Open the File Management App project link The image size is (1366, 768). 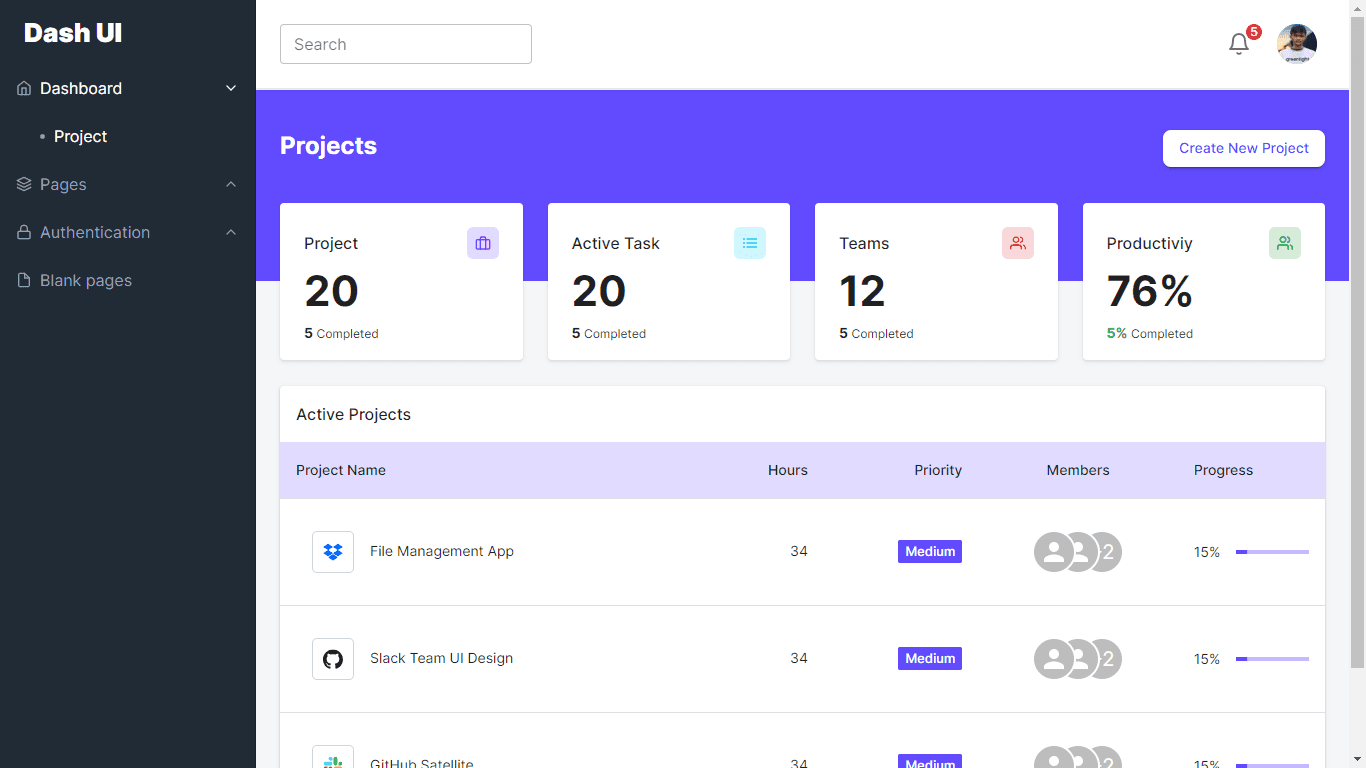pos(441,551)
